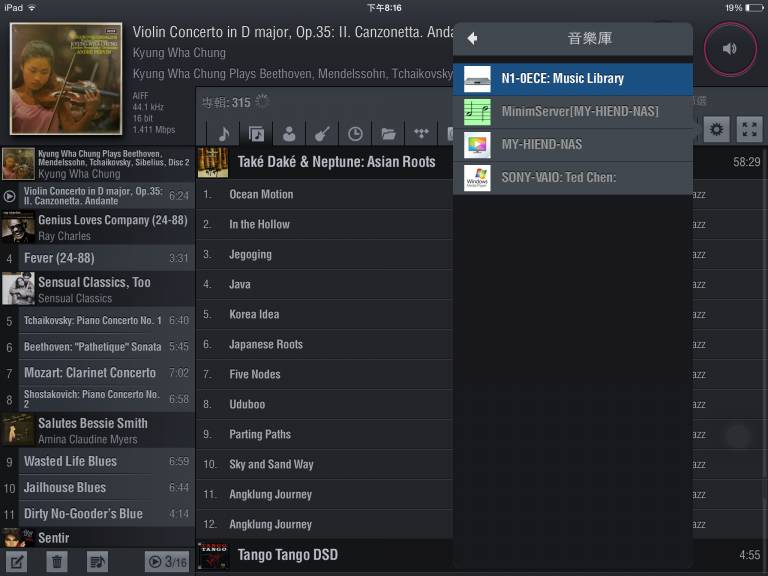Tap the trash delete icon

[57, 562]
